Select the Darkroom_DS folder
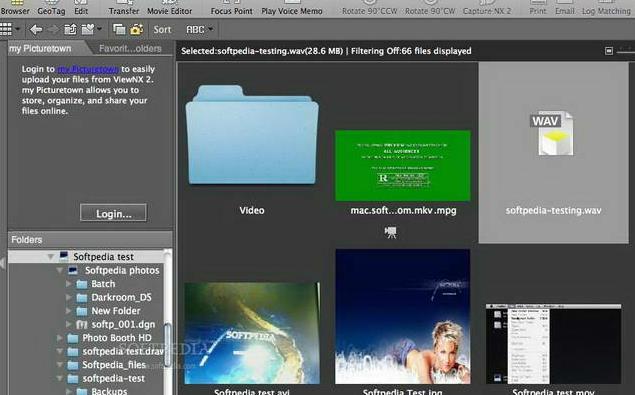Viewport: 635px width, 395px height. click(121, 297)
